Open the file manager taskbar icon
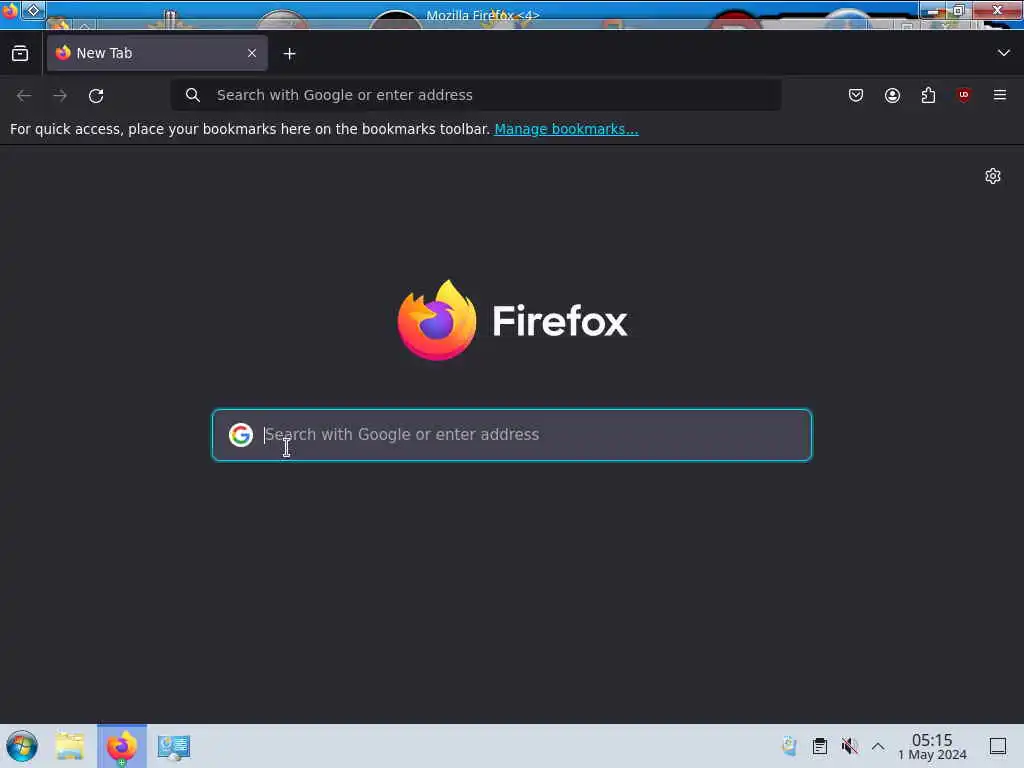This screenshot has width=1024, height=768. point(70,746)
